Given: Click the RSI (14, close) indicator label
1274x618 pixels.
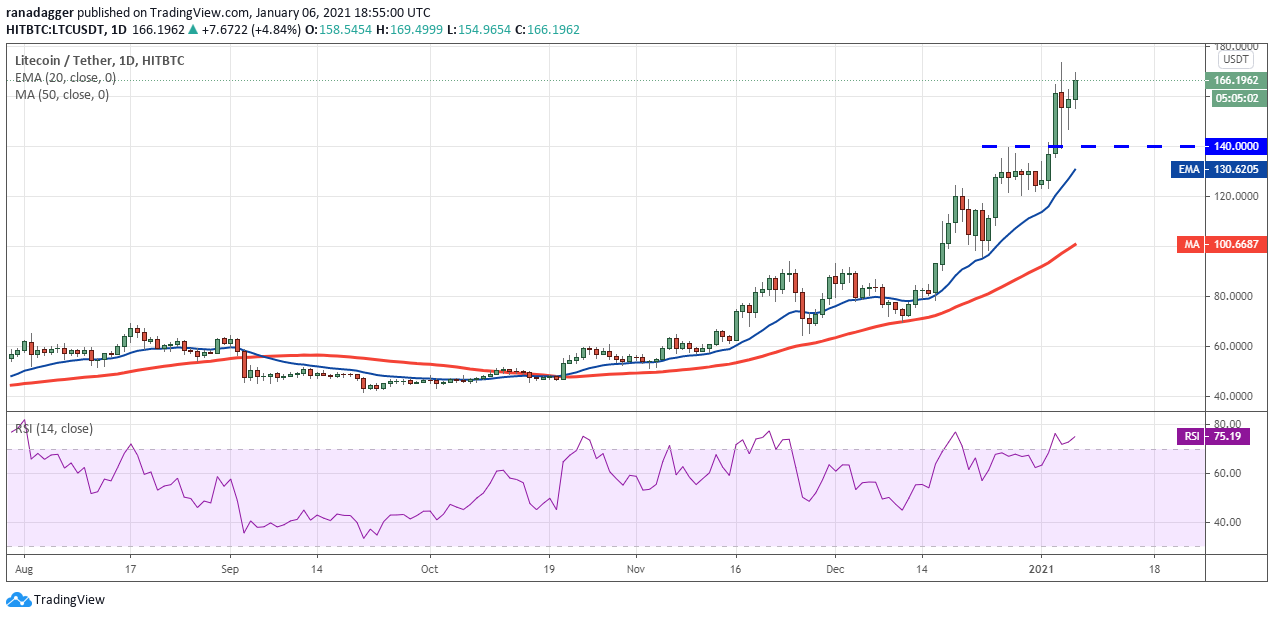Looking at the screenshot, I should pos(57,429).
